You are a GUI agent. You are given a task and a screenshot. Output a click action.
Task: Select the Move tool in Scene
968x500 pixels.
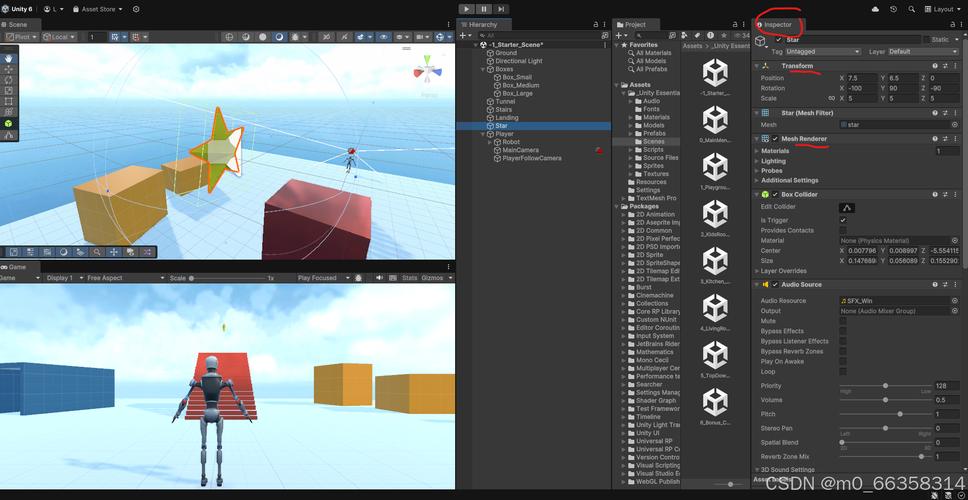click(9, 69)
